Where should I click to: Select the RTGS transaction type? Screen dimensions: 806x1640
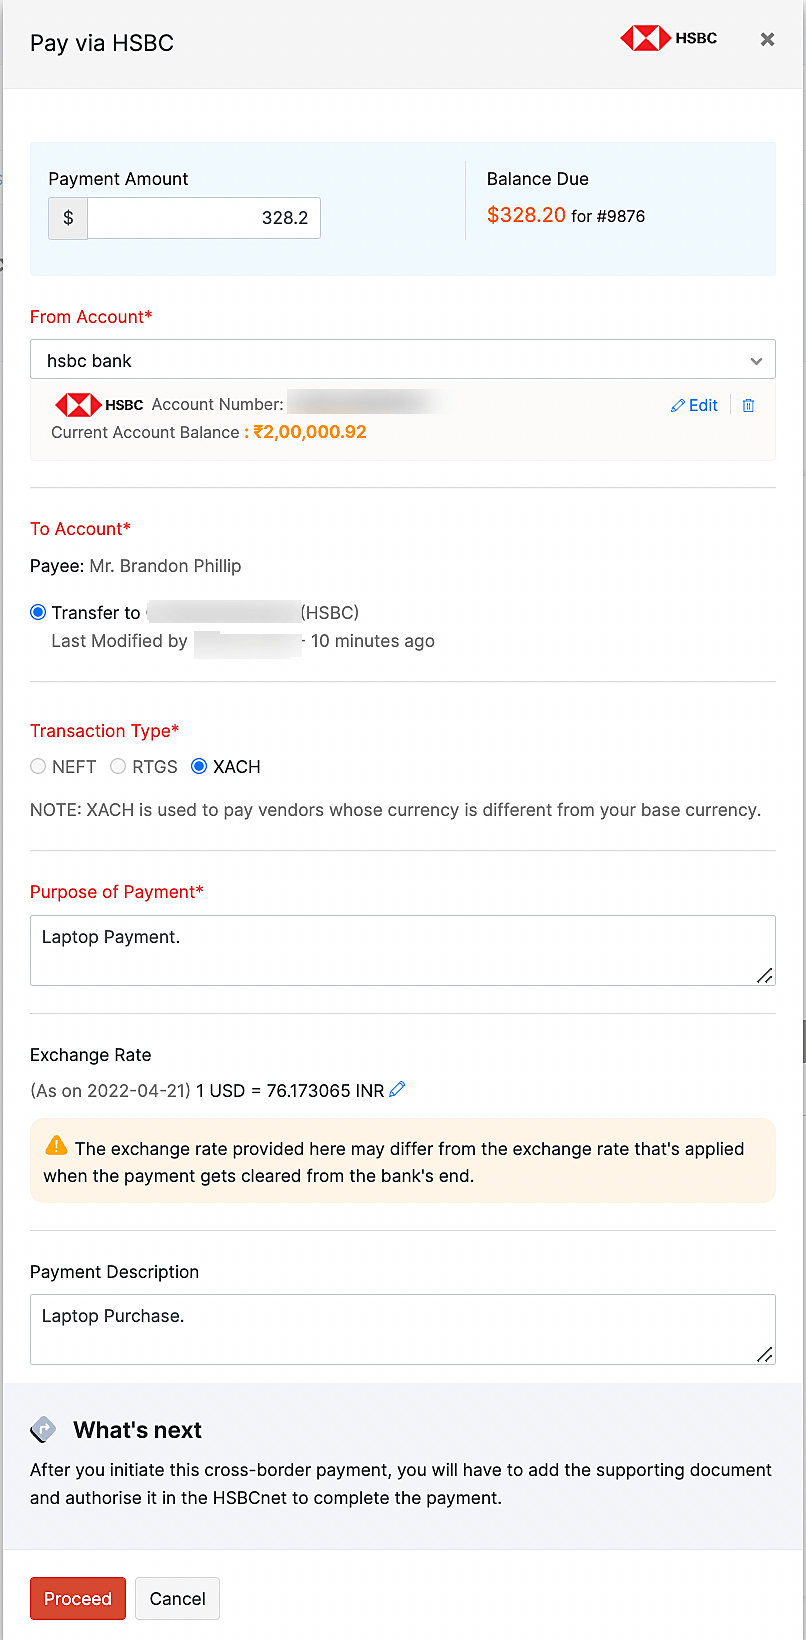click(118, 767)
